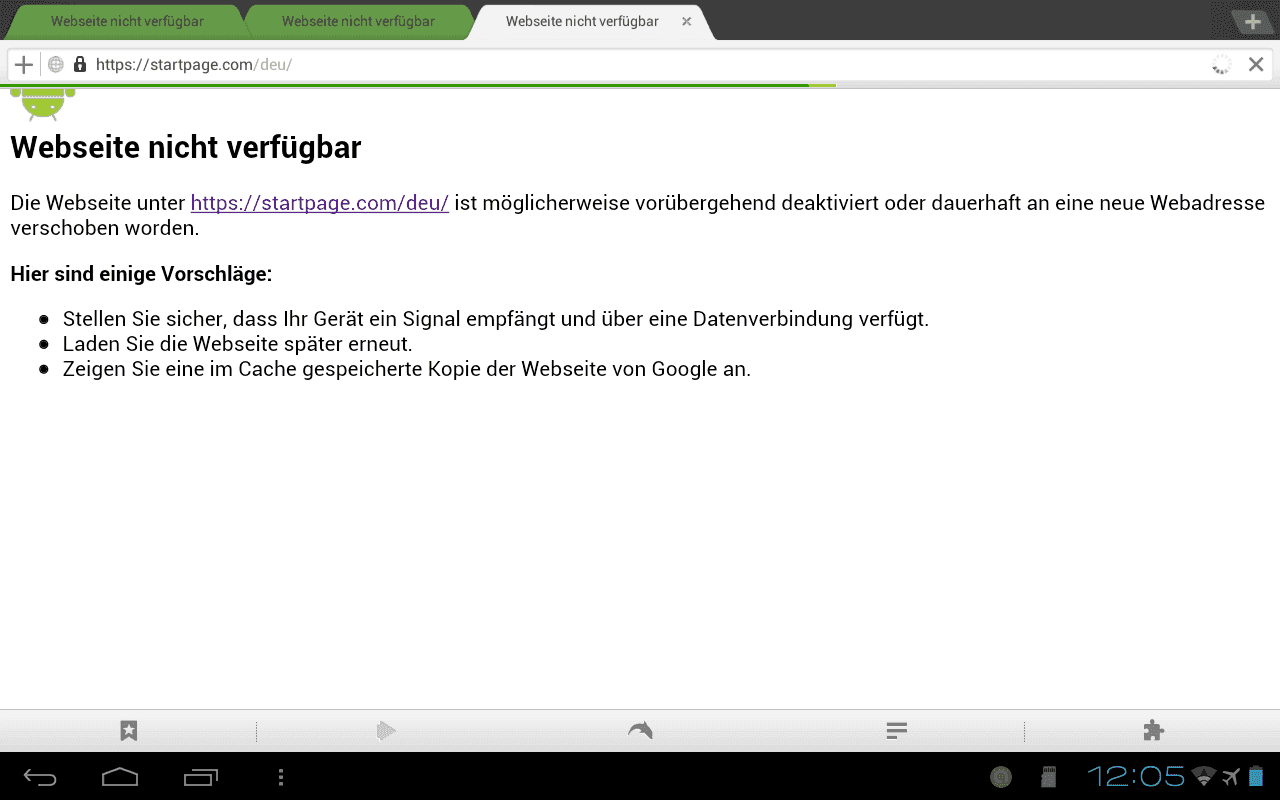Open the https://startpage.com/deu/ hyperlink
This screenshot has height=800, width=1280.
point(320,203)
